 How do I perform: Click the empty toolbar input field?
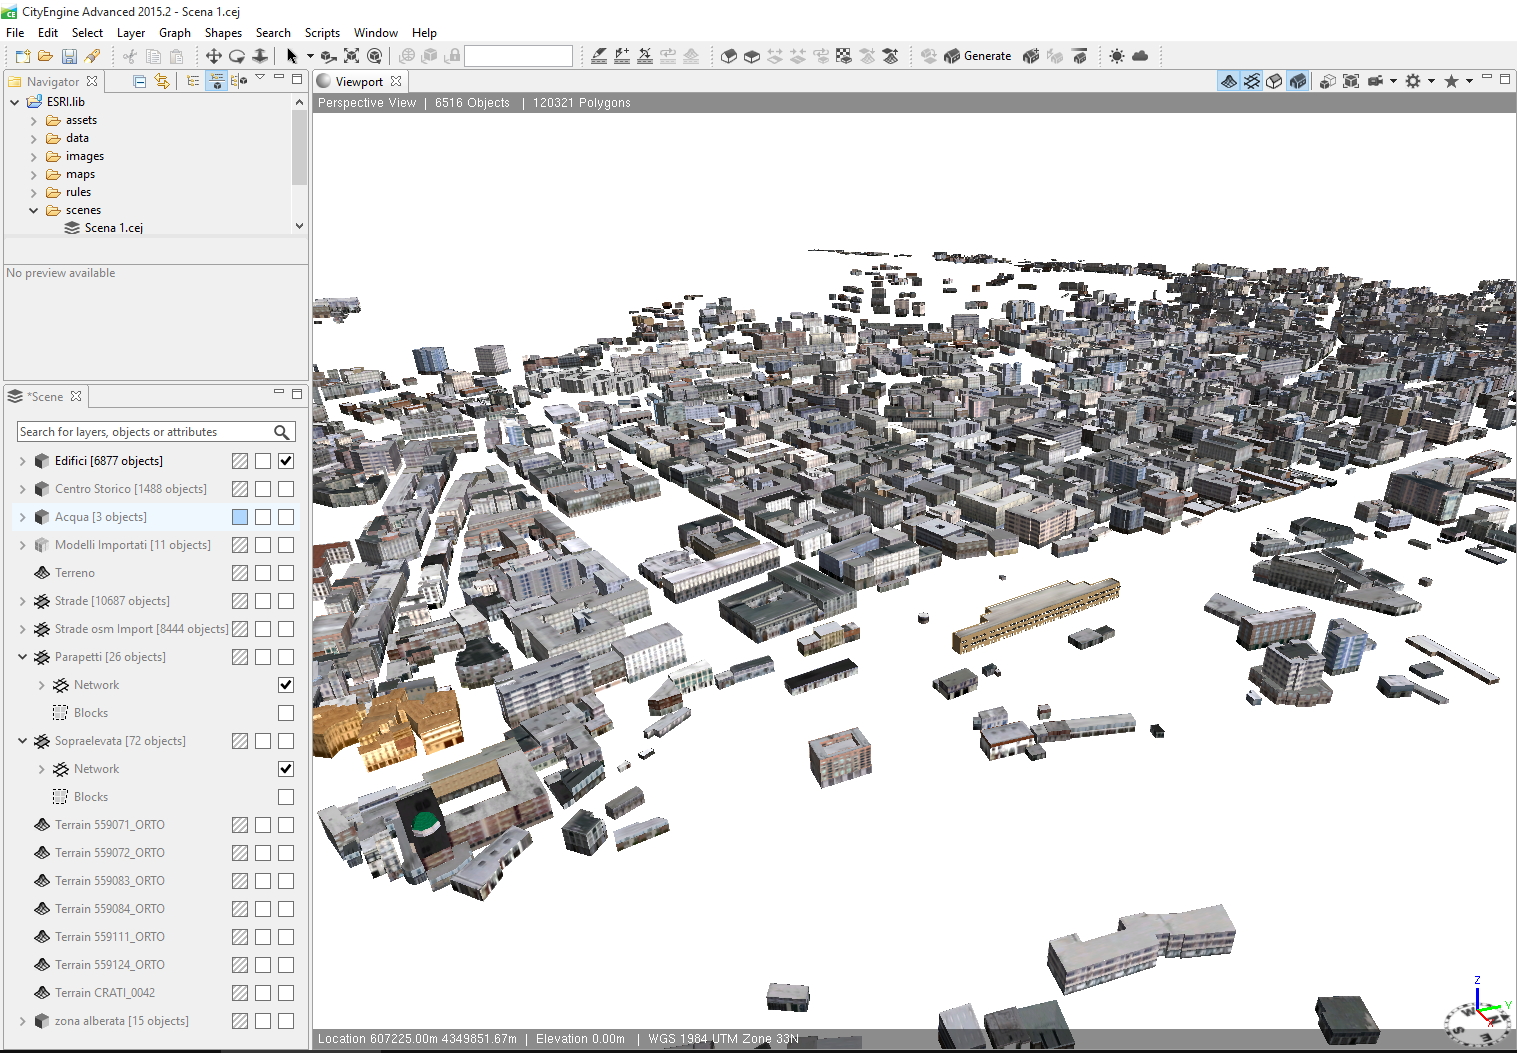[518, 56]
